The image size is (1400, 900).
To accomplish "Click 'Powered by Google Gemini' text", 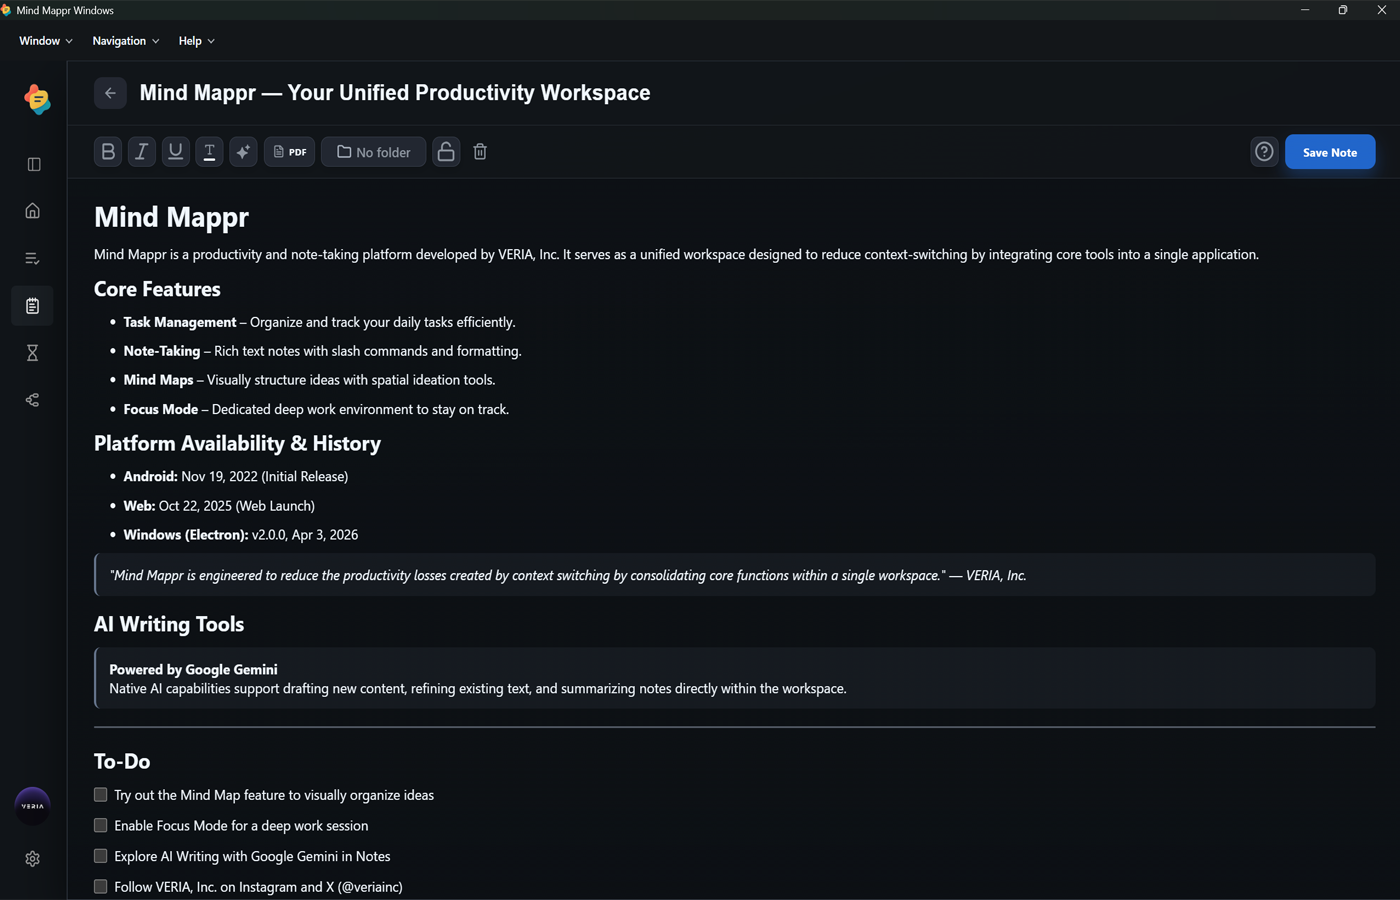I will [193, 670].
